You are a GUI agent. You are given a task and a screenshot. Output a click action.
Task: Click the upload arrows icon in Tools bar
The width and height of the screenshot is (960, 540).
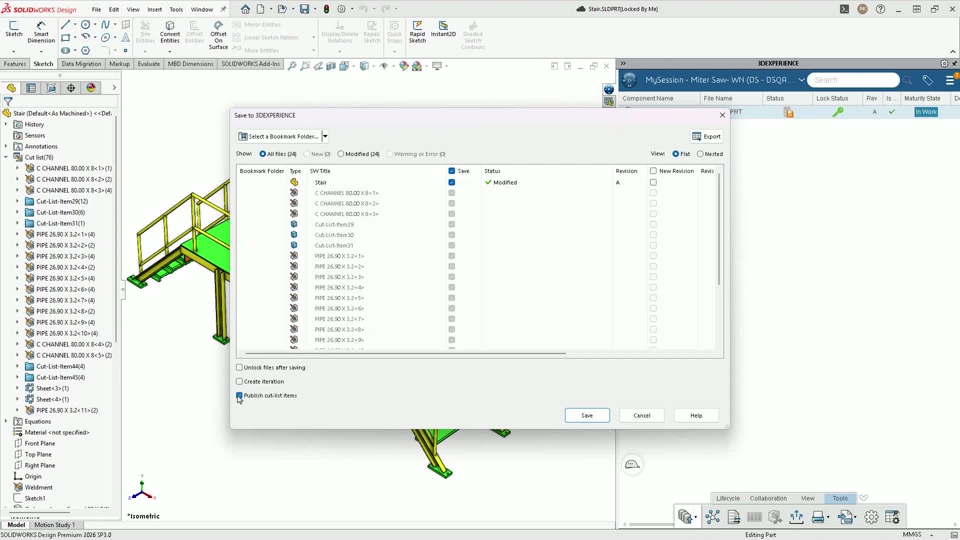pyautogui.click(x=796, y=517)
